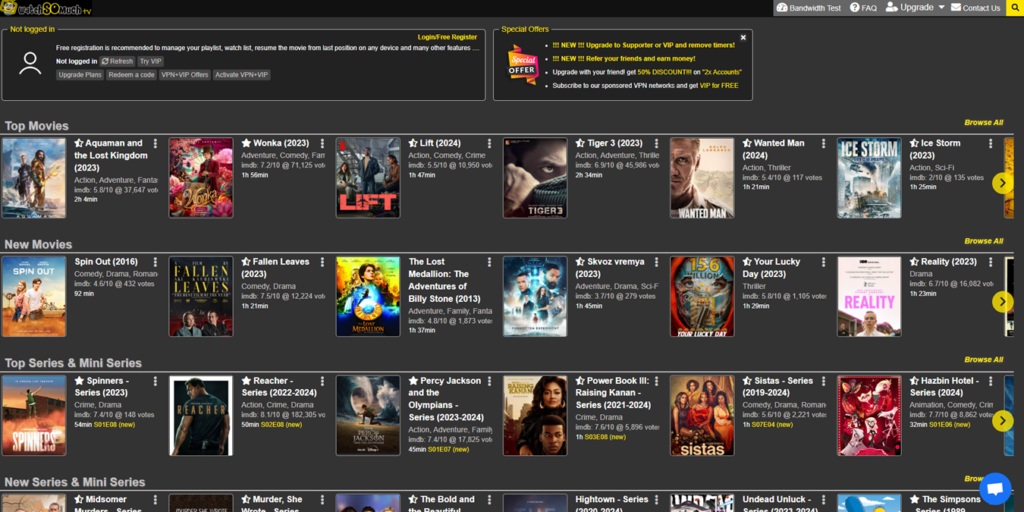
Task: Open three-dot menu for Wonka (2023)
Action: tap(323, 144)
